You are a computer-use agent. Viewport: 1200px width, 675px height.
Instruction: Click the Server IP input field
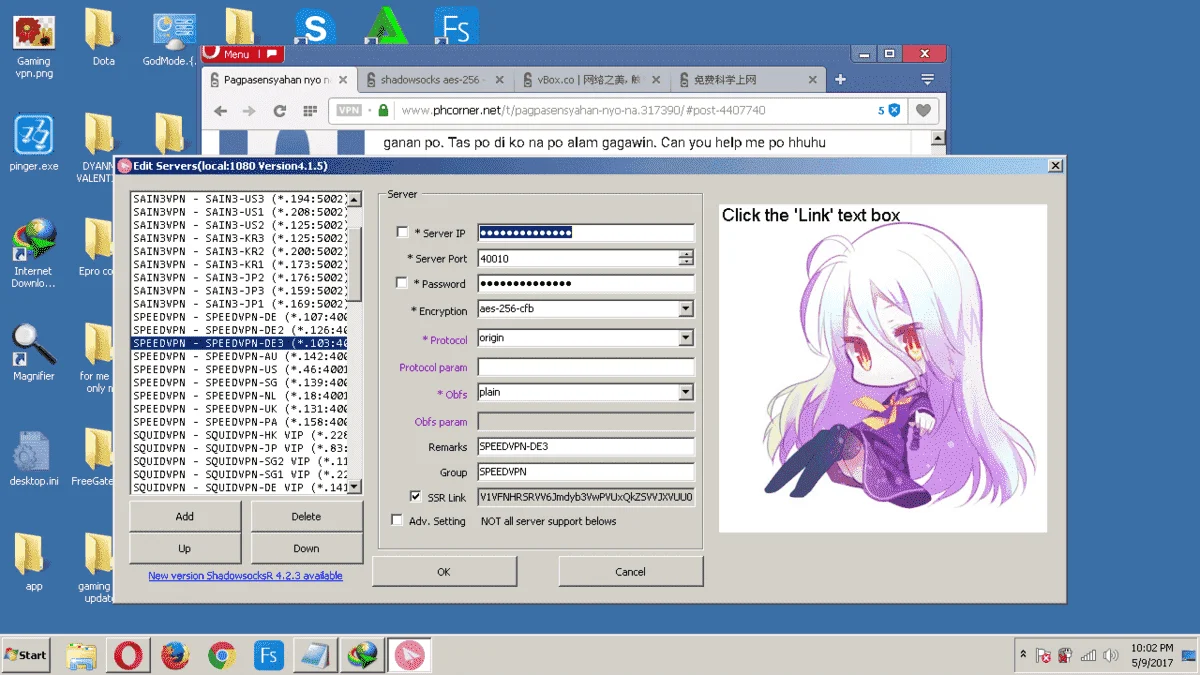pyautogui.click(x=586, y=232)
